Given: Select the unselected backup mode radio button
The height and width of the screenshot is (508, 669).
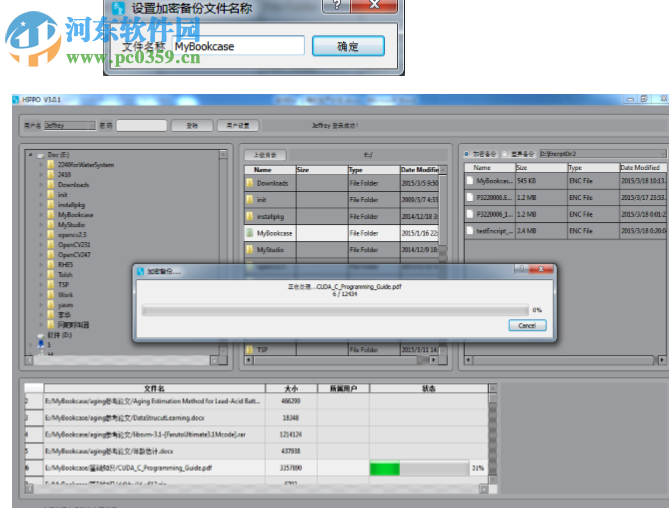Looking at the screenshot, I should point(505,154).
